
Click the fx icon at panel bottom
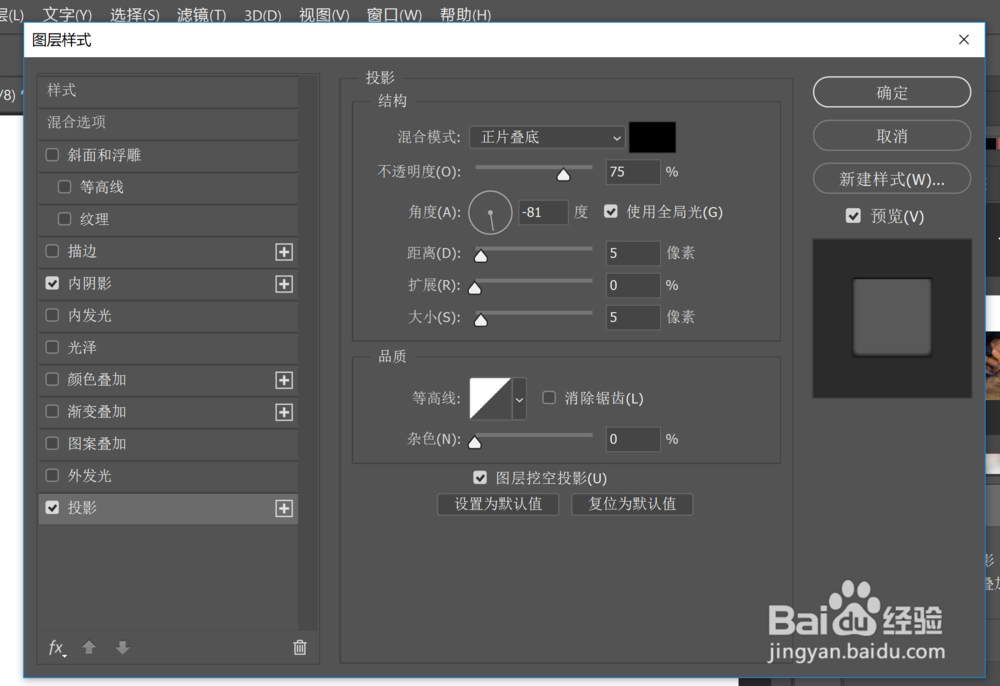55,648
